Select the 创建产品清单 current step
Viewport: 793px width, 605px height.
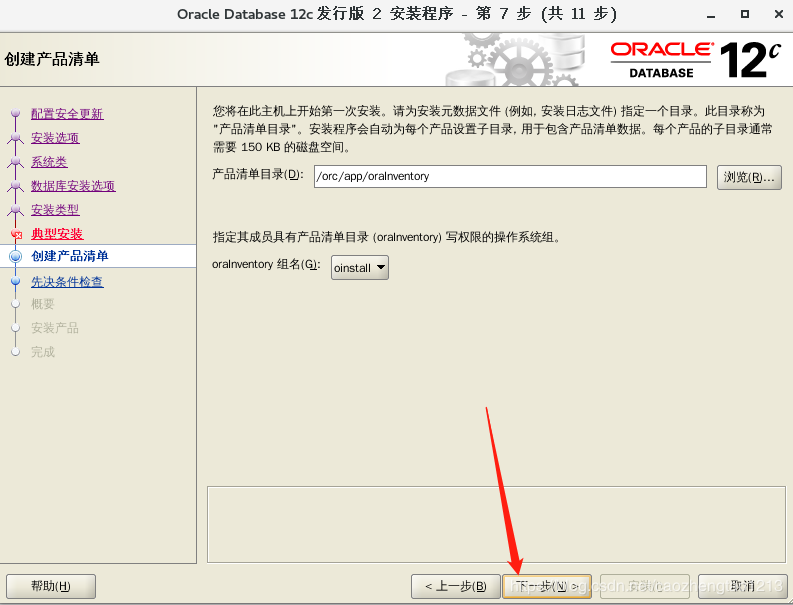[70, 256]
